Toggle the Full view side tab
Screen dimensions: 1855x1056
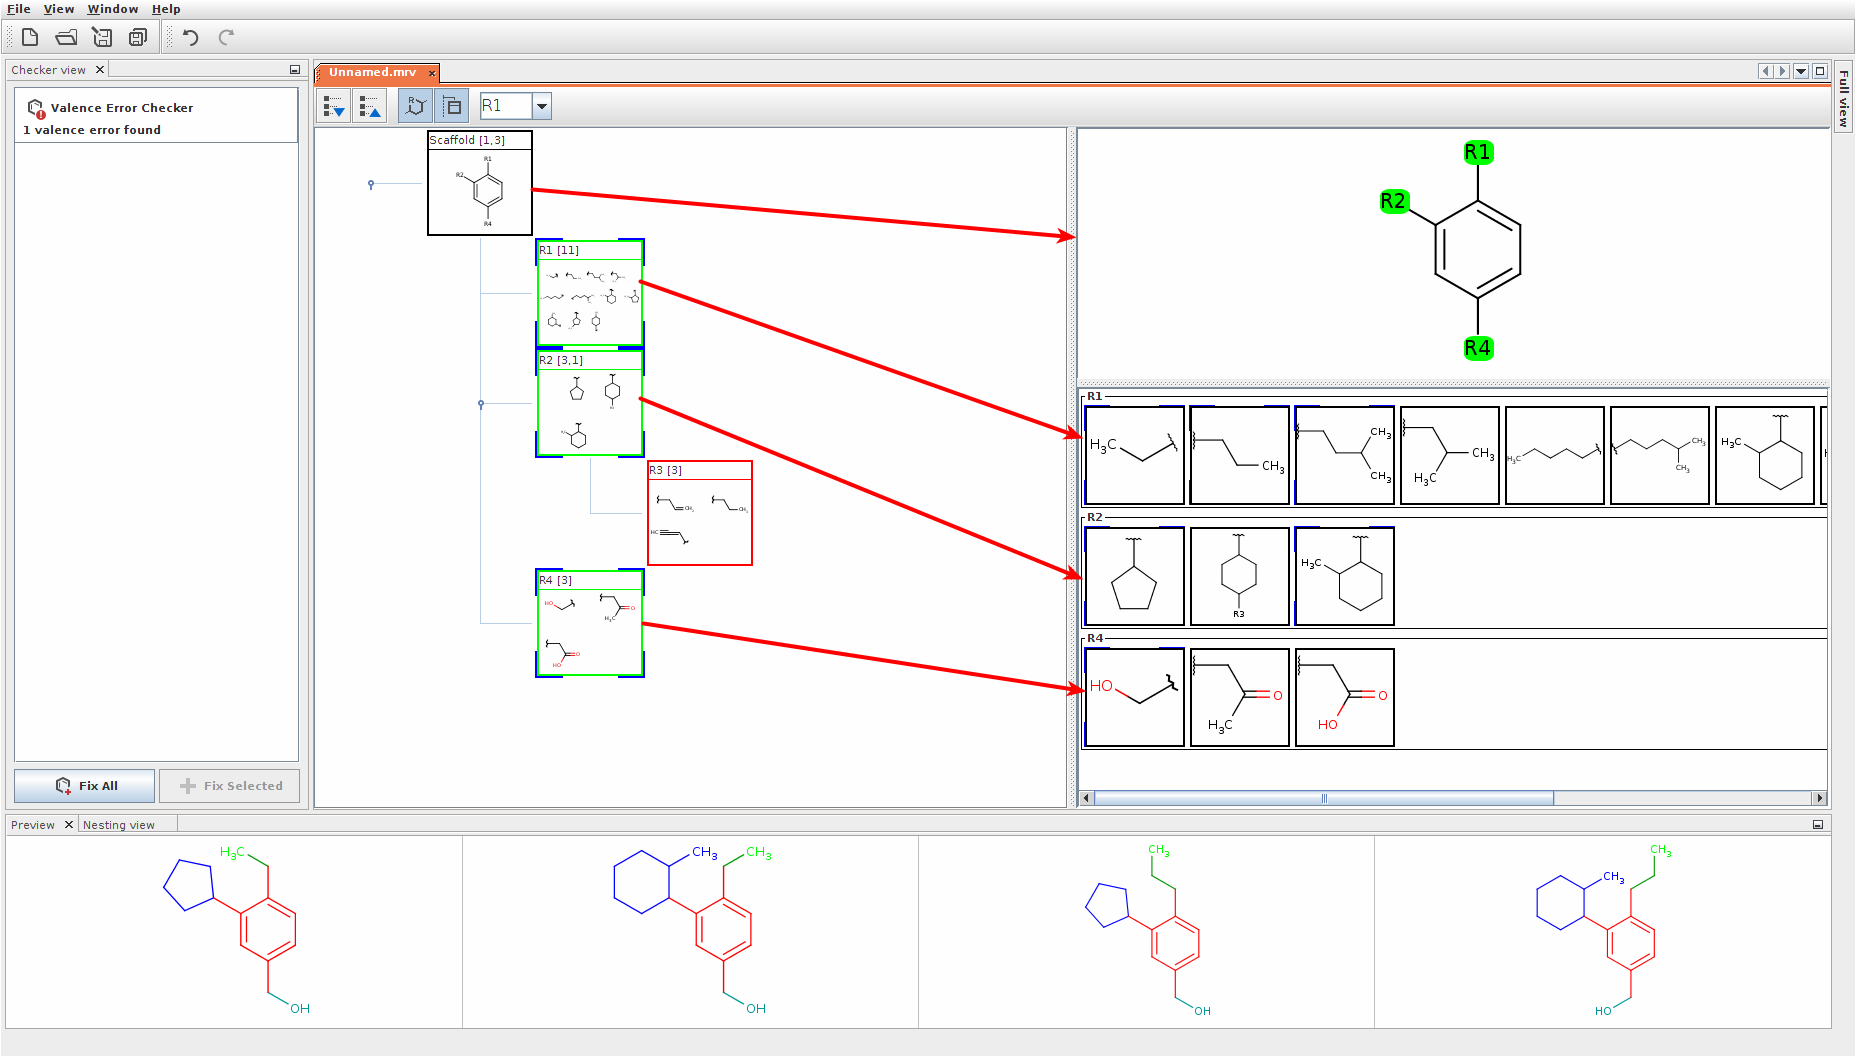pos(1844,98)
